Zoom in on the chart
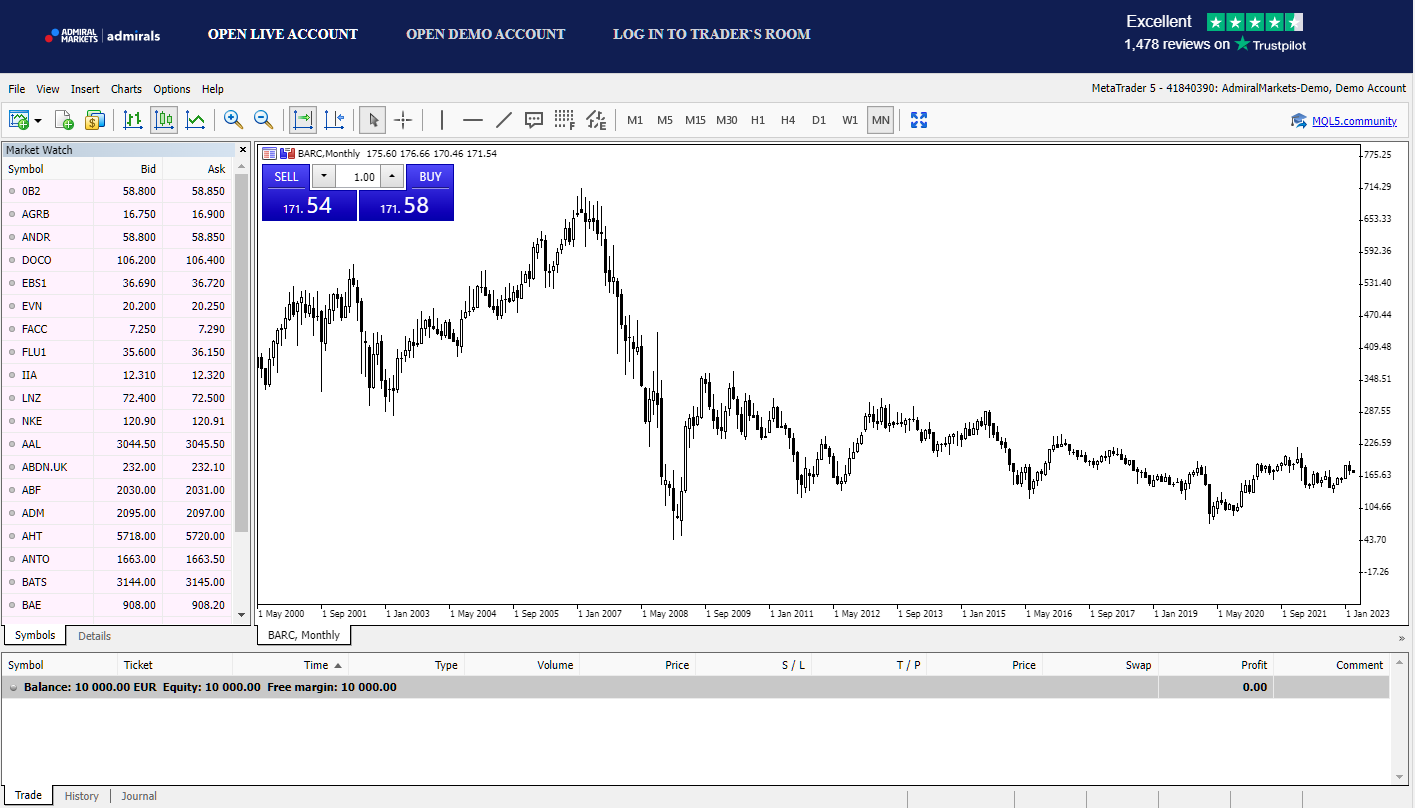This screenshot has width=1415, height=808. pyautogui.click(x=233, y=120)
